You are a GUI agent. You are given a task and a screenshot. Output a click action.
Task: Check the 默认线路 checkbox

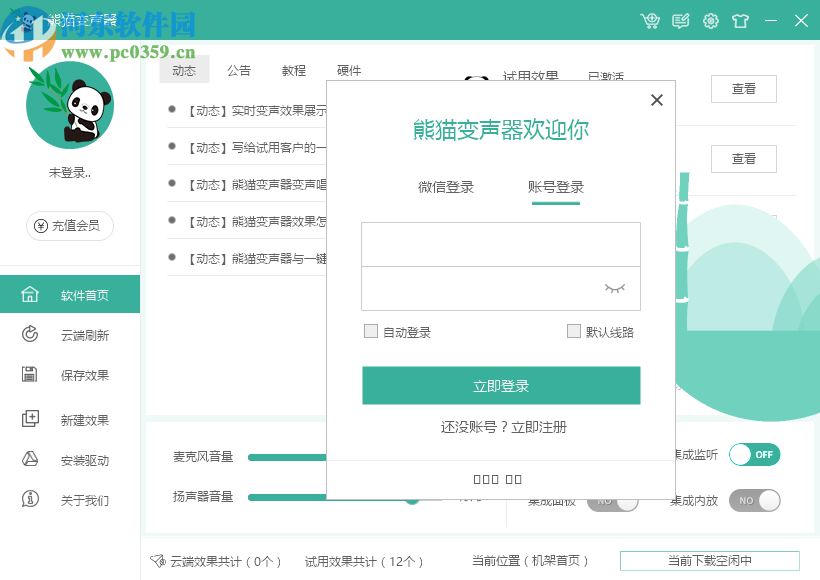click(574, 331)
